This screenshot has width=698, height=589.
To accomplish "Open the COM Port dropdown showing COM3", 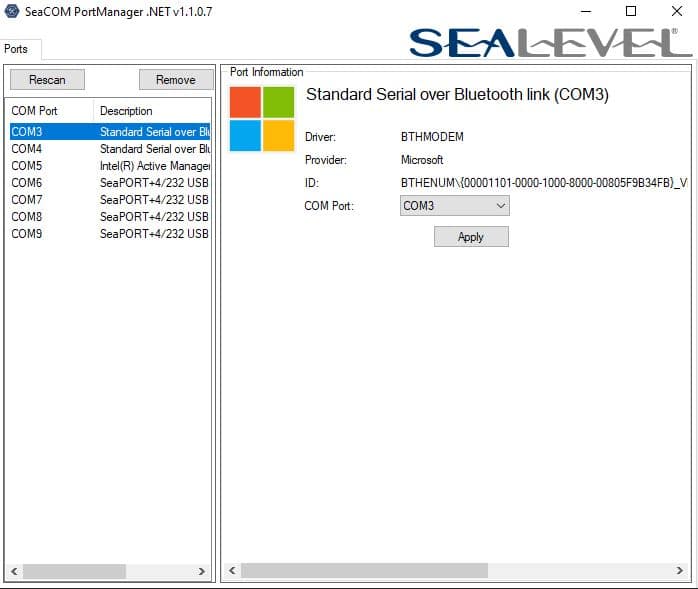I will point(455,206).
